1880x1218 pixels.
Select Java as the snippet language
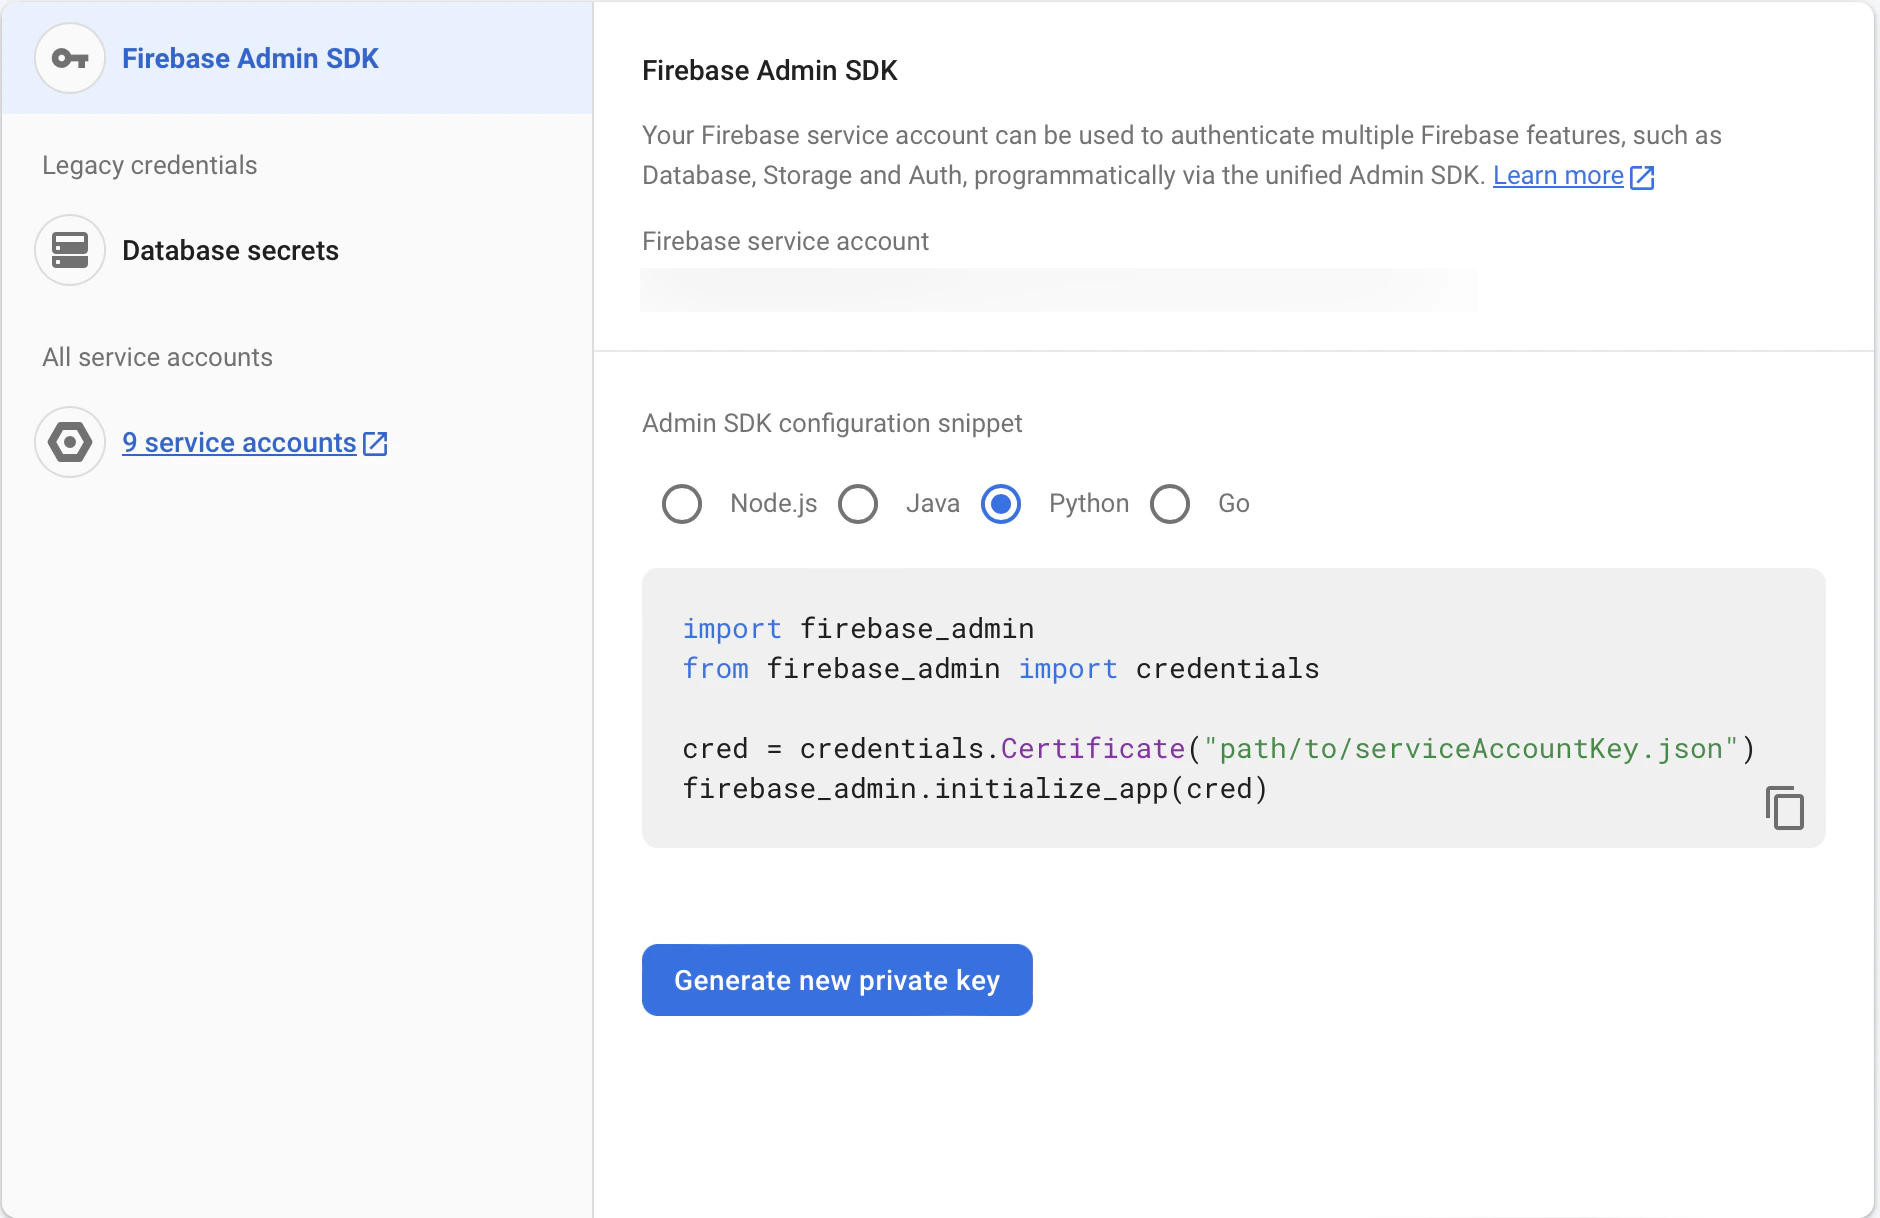[858, 504]
